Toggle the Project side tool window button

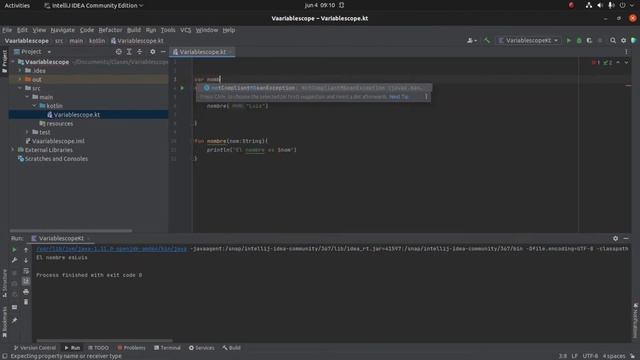tap(4, 61)
